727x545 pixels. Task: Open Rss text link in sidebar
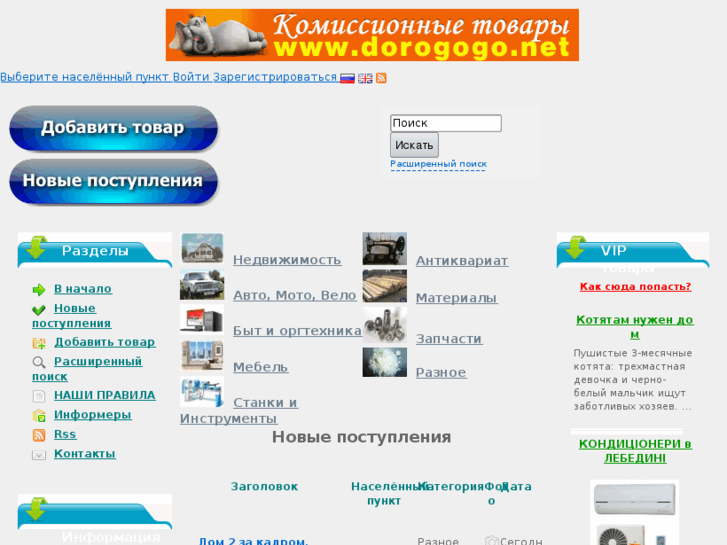click(x=65, y=434)
